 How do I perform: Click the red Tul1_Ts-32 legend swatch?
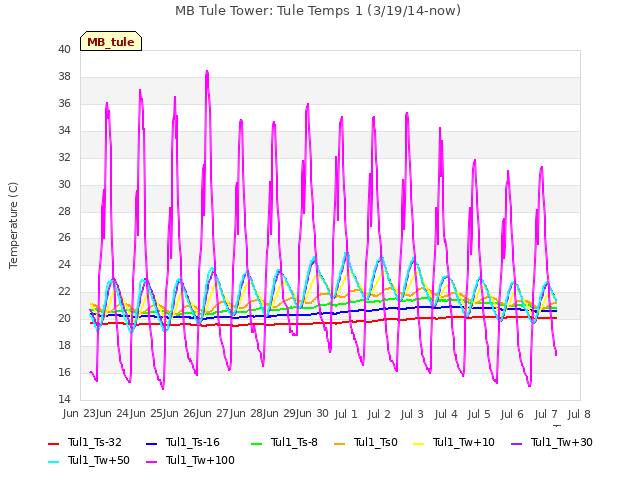(53, 444)
